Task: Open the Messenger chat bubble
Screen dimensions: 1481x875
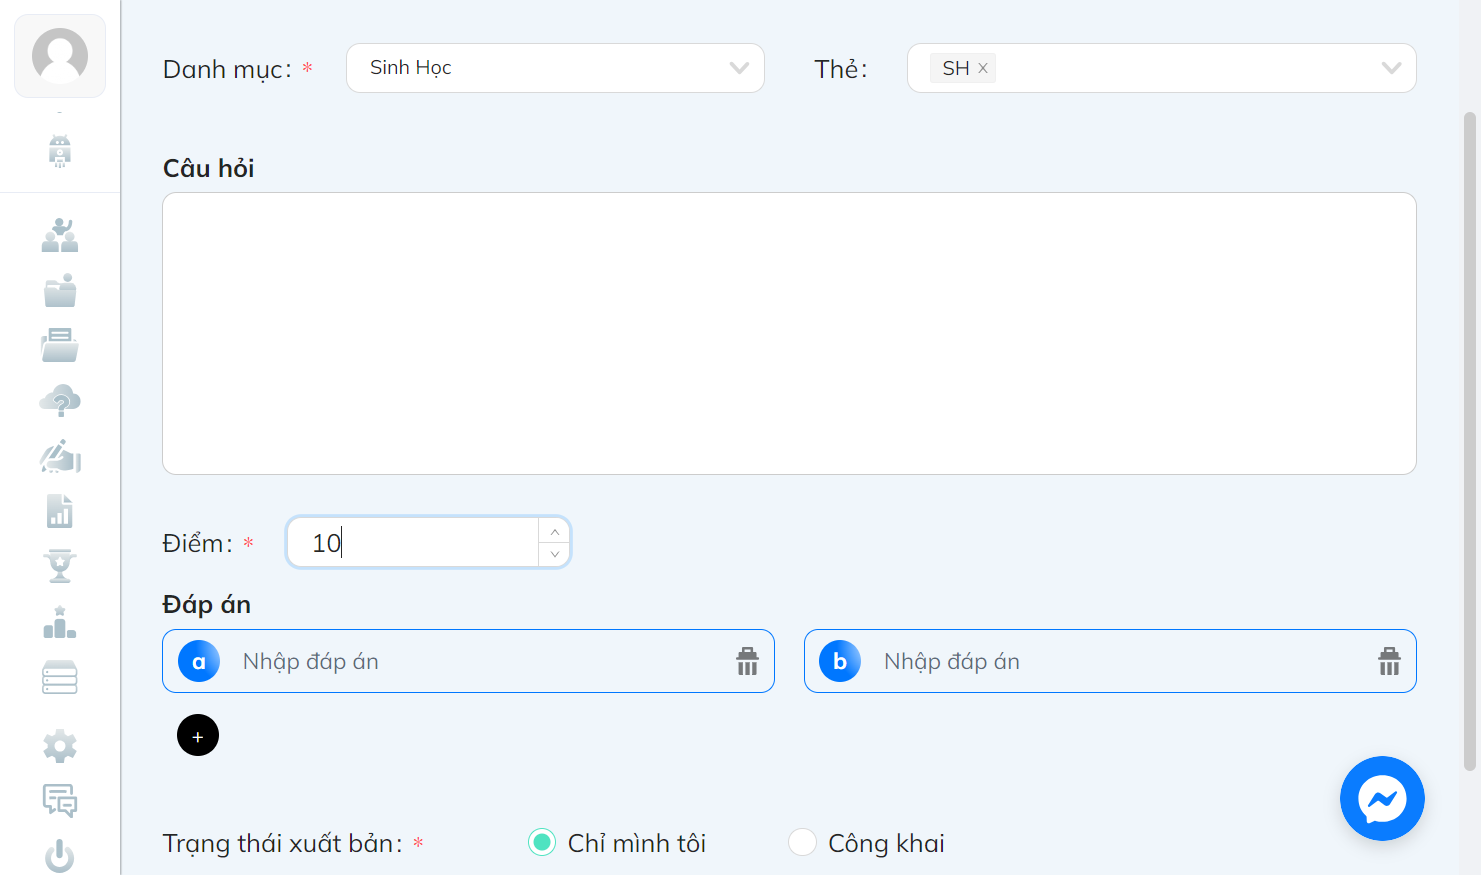Action: click(x=1382, y=798)
